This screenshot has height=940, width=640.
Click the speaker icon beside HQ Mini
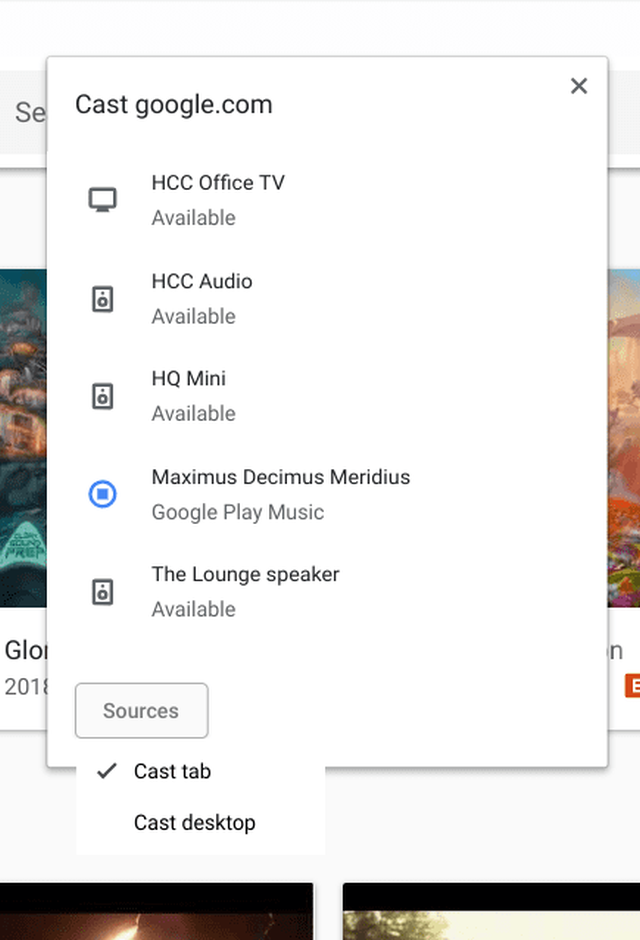click(102, 396)
